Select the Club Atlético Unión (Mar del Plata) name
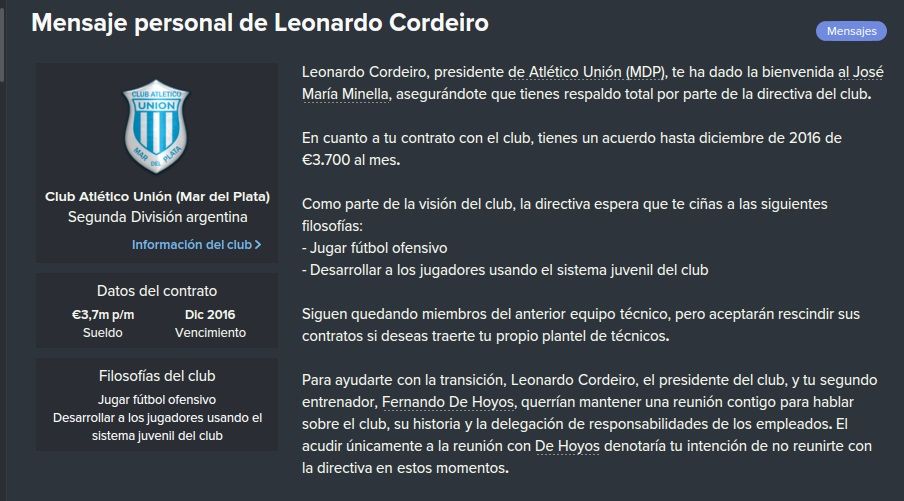 [157, 197]
